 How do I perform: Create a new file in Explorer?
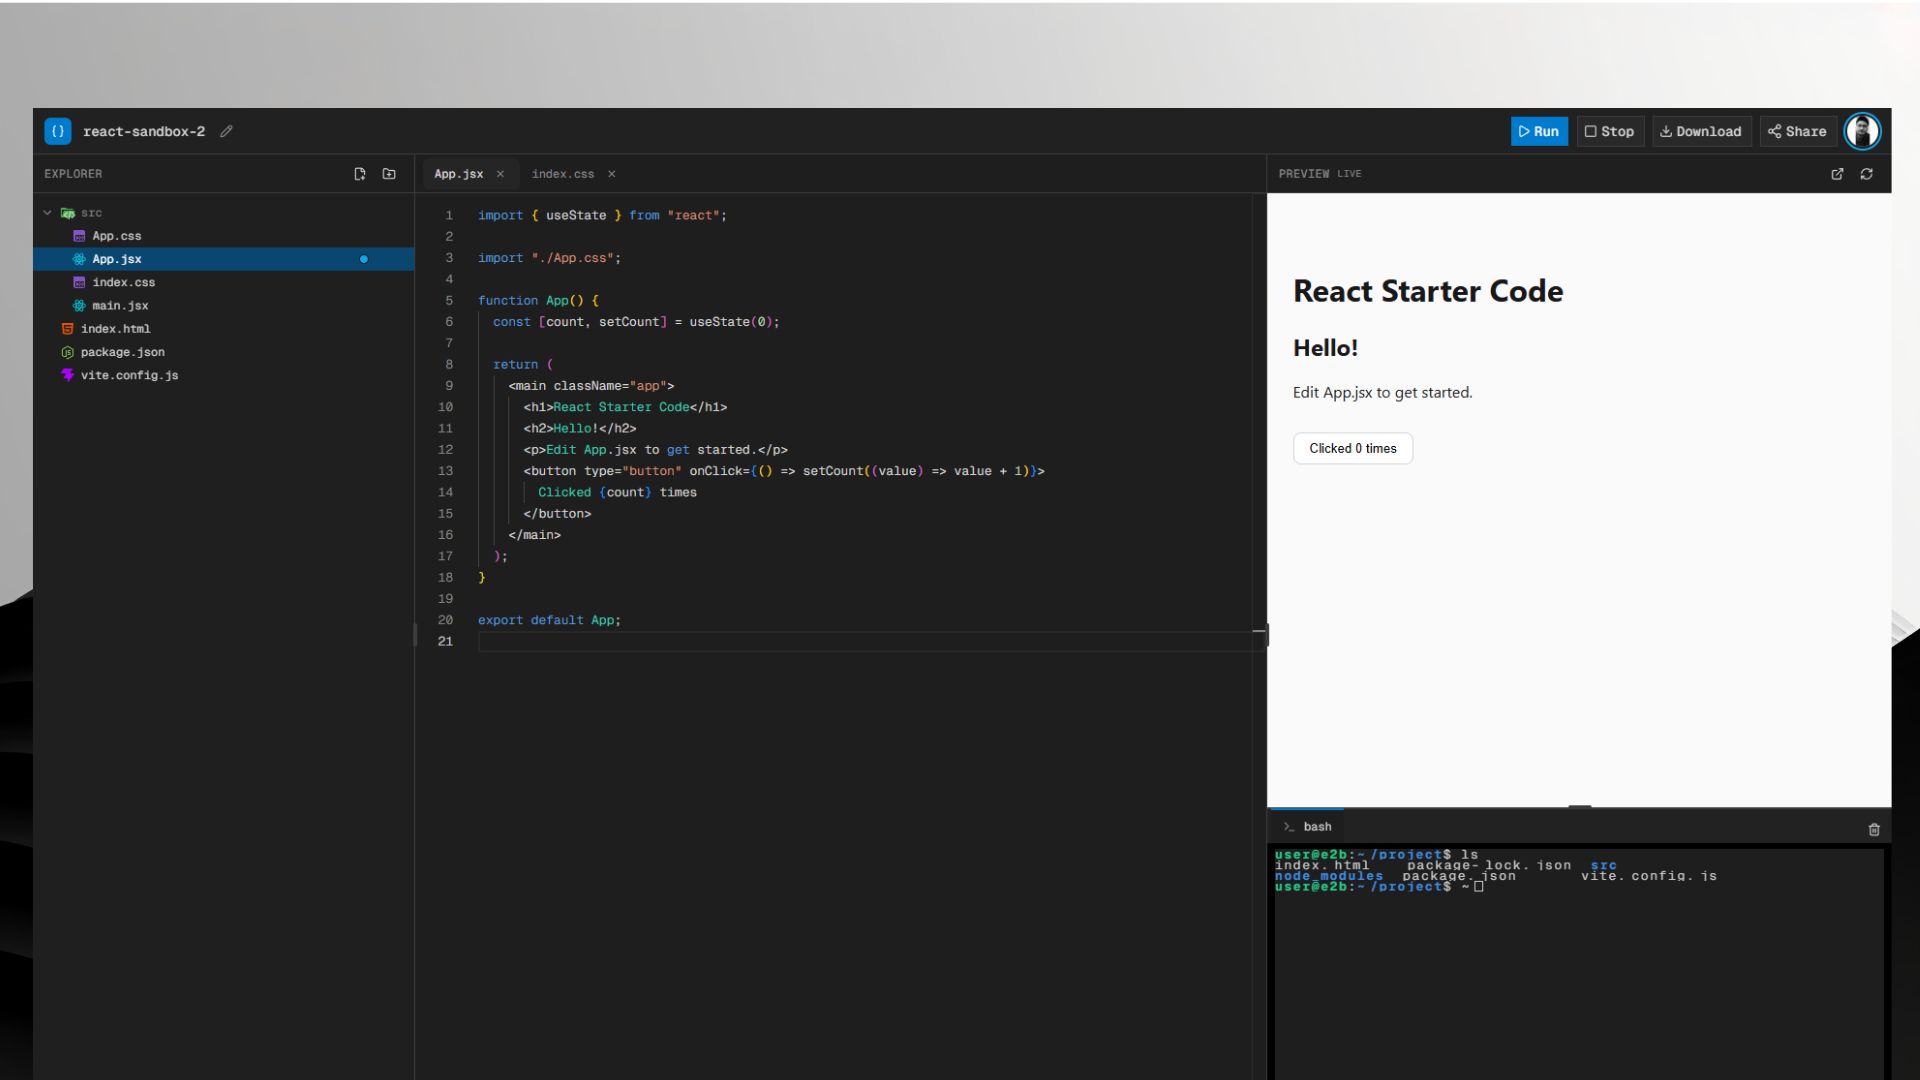[x=360, y=174]
